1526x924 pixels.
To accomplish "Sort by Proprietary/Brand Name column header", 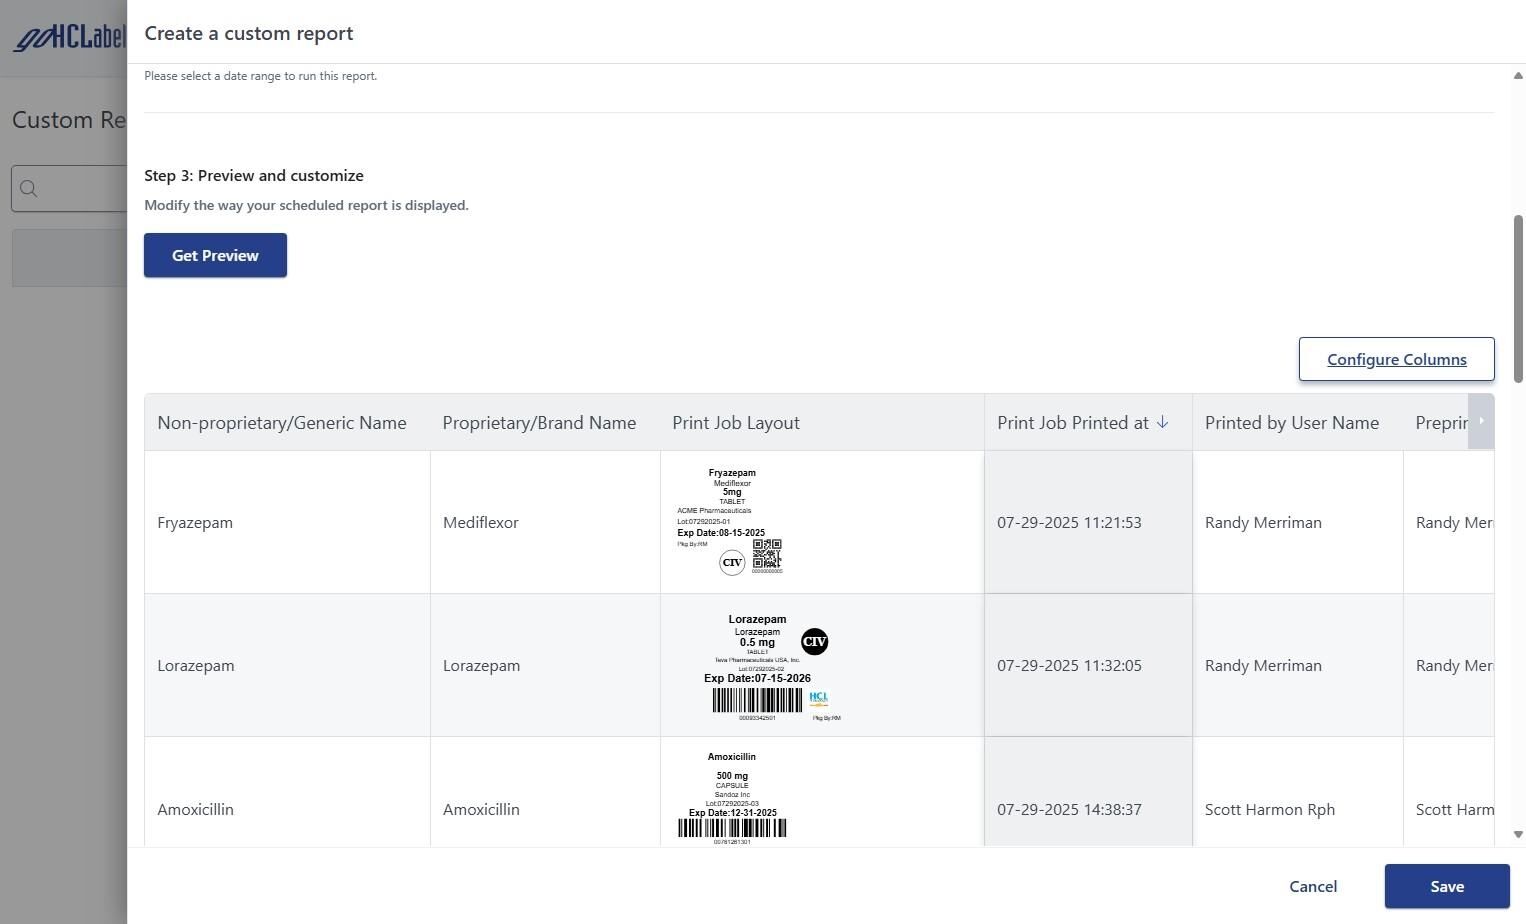I will click(539, 423).
